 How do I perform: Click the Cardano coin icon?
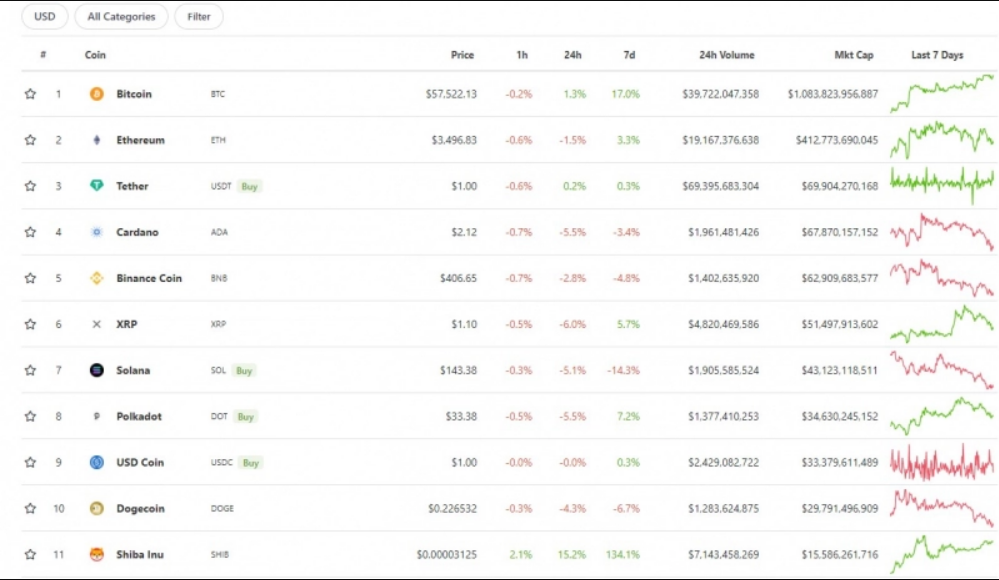[97, 232]
